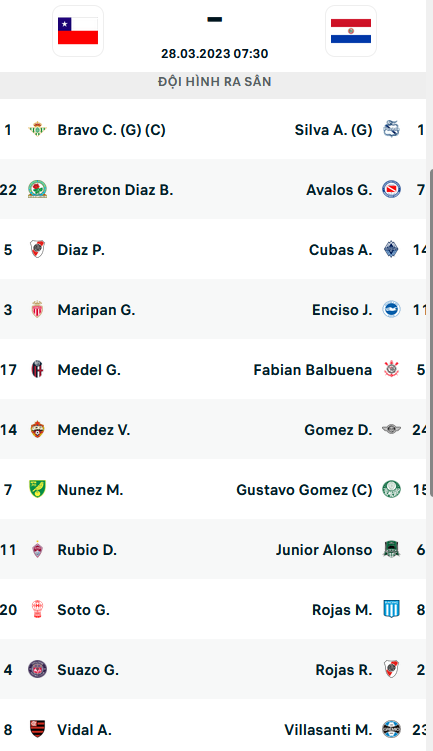
Task: Click the Flamengo crest beside Vidal A.
Action: 37,729
